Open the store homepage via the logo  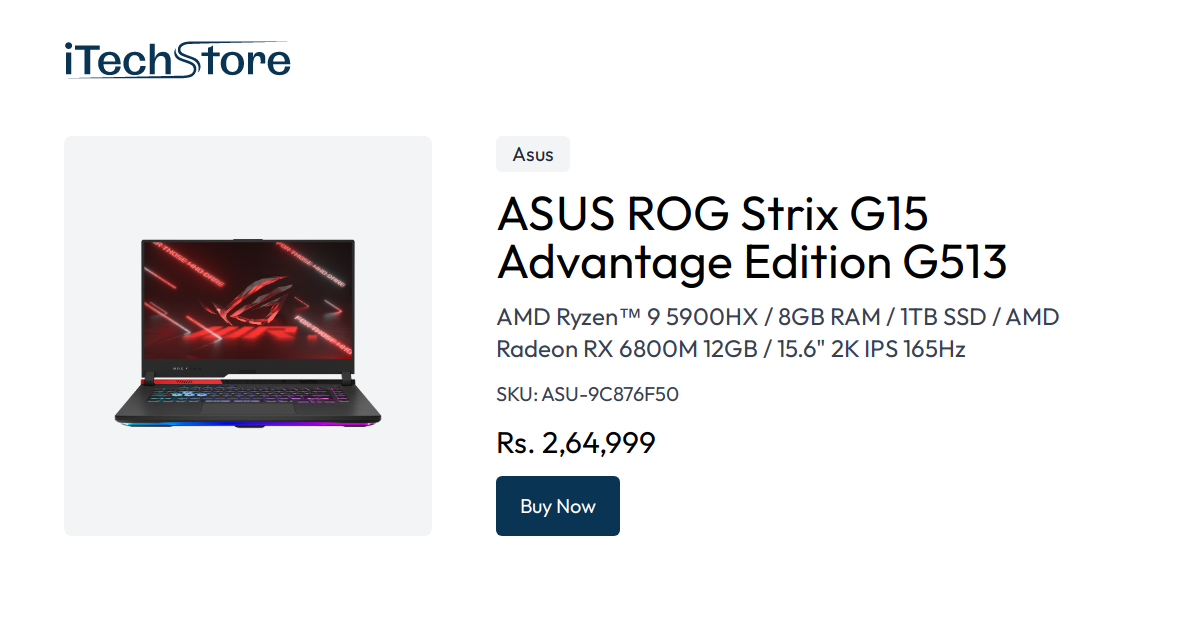(x=176, y=58)
